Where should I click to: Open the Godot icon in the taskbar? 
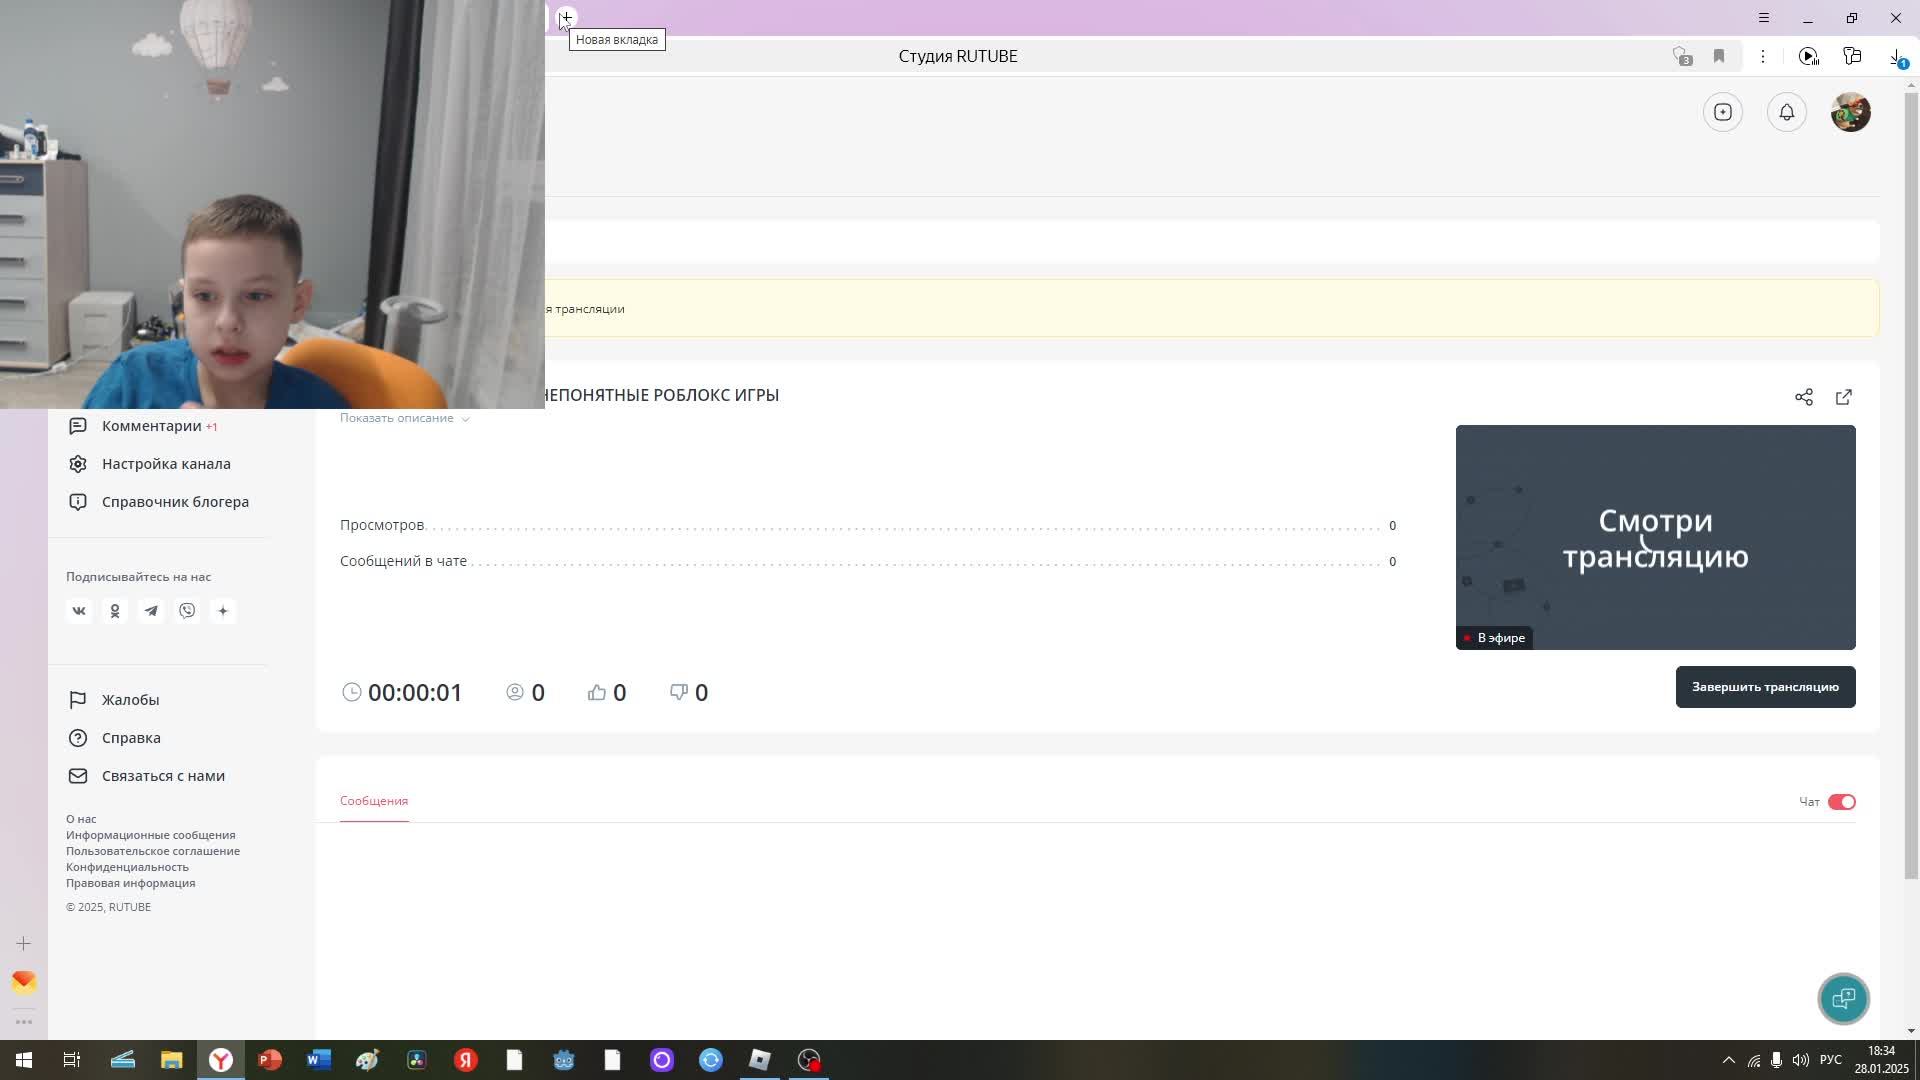tap(564, 1060)
